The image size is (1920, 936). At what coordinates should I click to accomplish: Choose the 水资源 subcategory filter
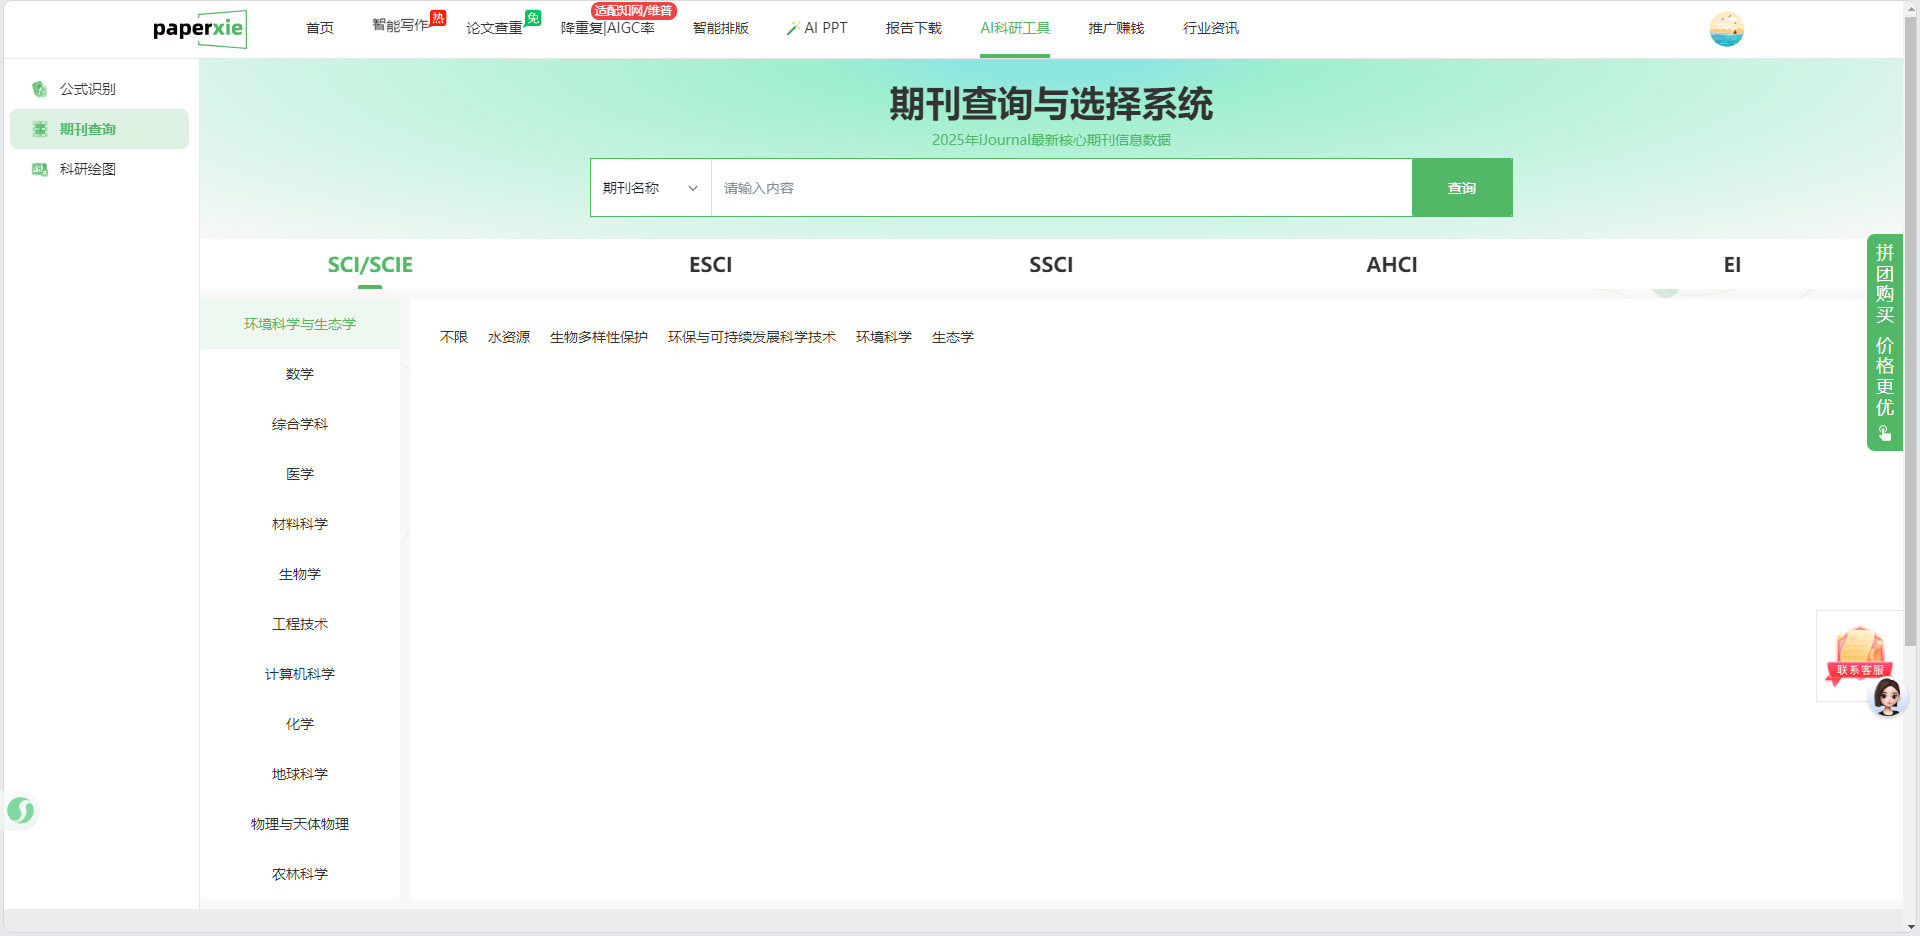tap(508, 338)
